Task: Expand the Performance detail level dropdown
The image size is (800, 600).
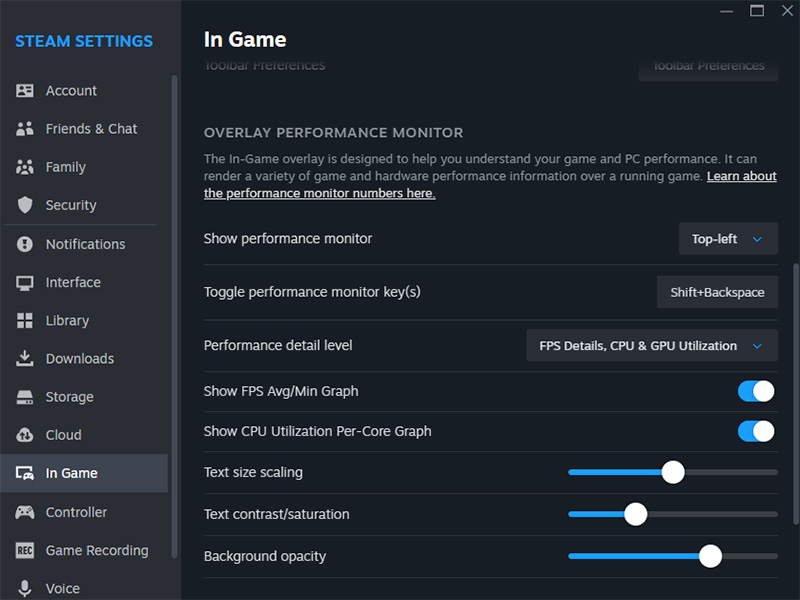Action: 651,346
